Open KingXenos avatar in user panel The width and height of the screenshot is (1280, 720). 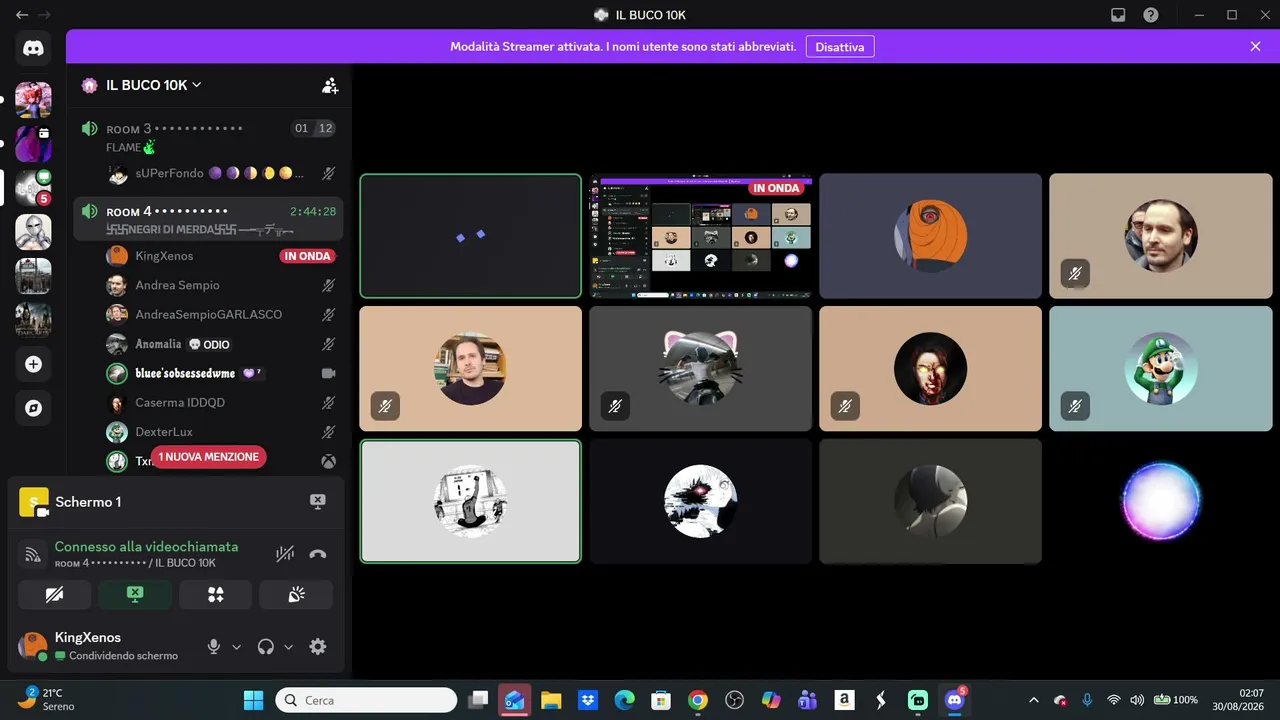[x=33, y=646]
